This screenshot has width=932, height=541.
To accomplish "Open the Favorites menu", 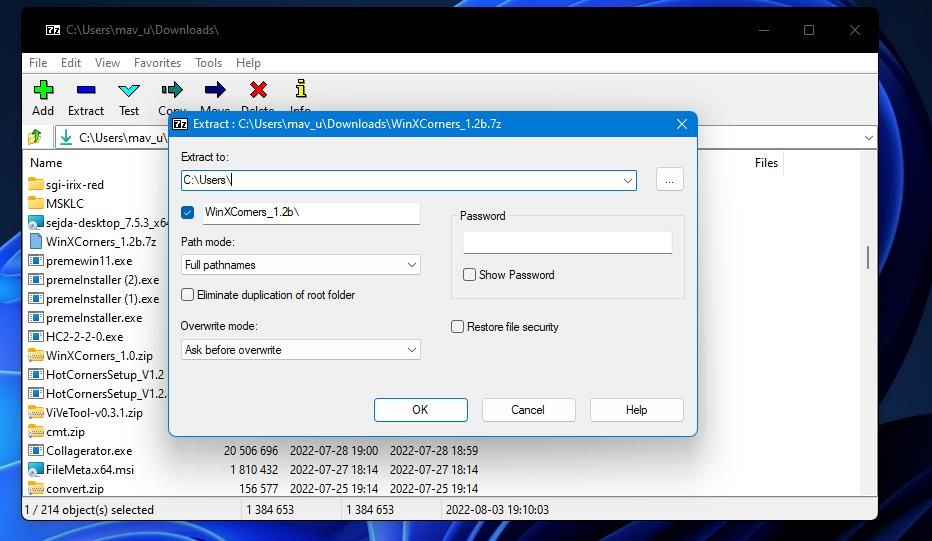I will point(158,62).
